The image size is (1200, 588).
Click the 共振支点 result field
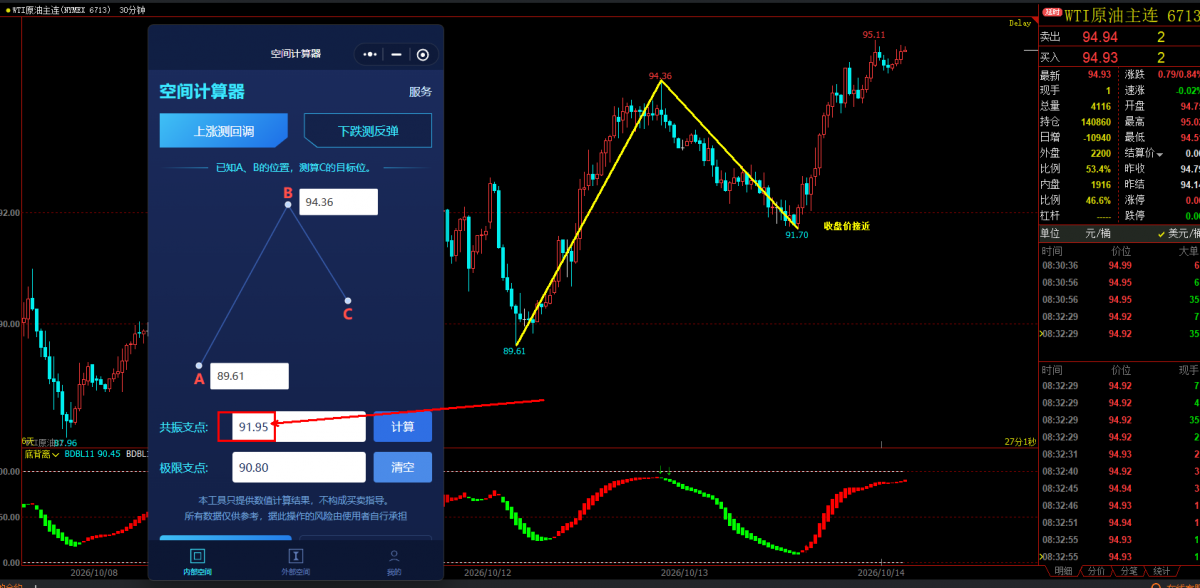pyautogui.click(x=299, y=427)
